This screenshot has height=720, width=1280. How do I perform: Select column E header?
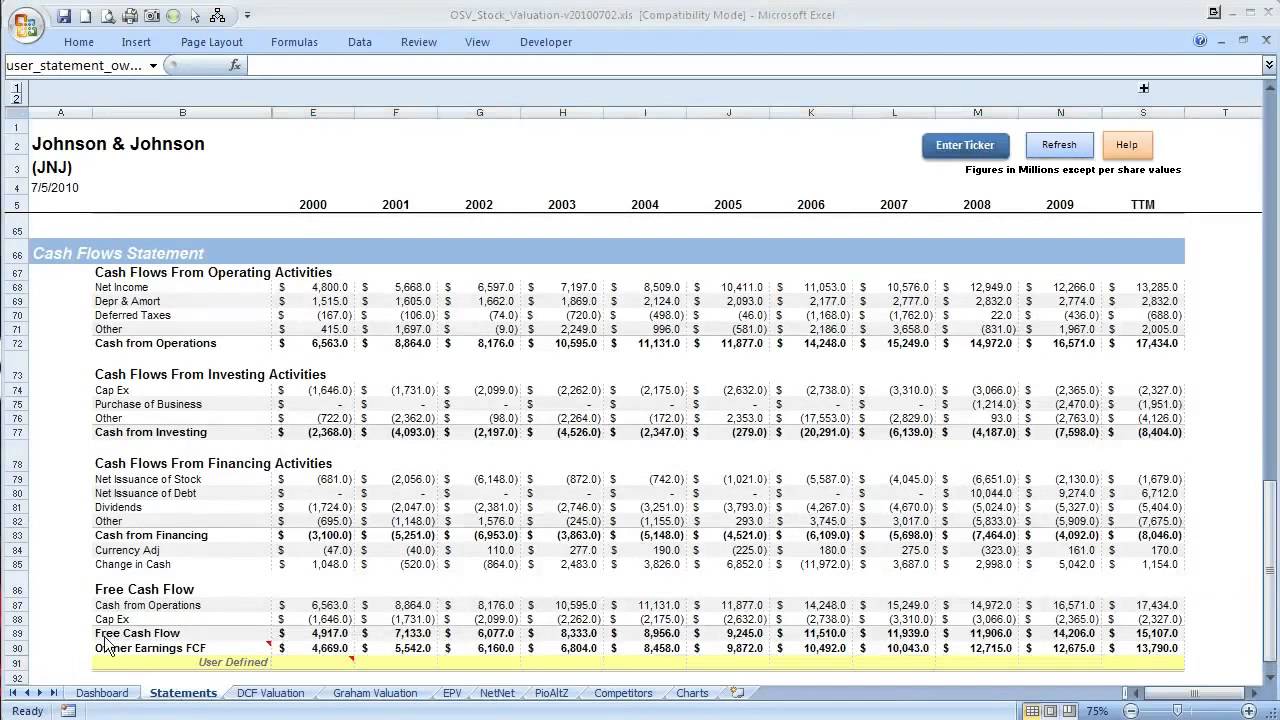313,113
